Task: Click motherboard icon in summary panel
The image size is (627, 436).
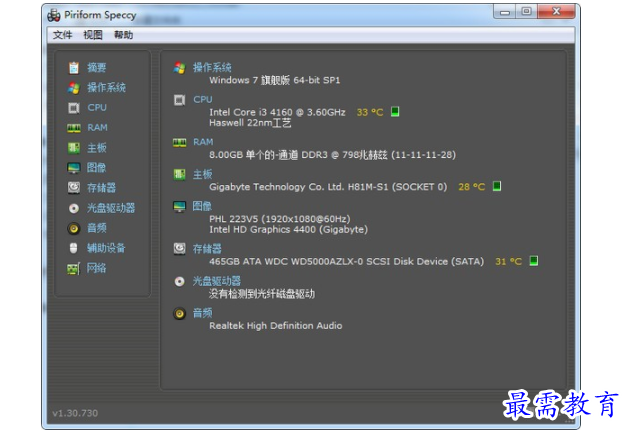Action: (180, 174)
